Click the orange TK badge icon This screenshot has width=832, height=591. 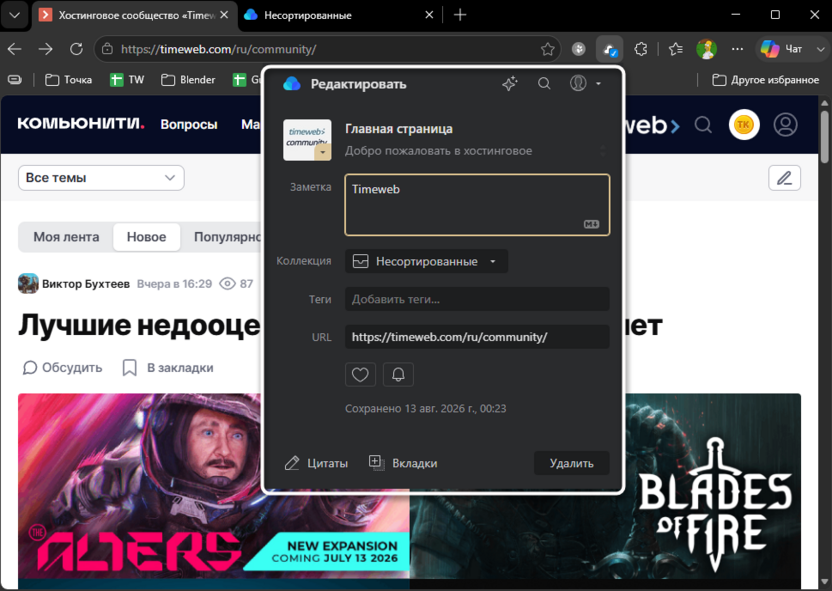tap(744, 125)
